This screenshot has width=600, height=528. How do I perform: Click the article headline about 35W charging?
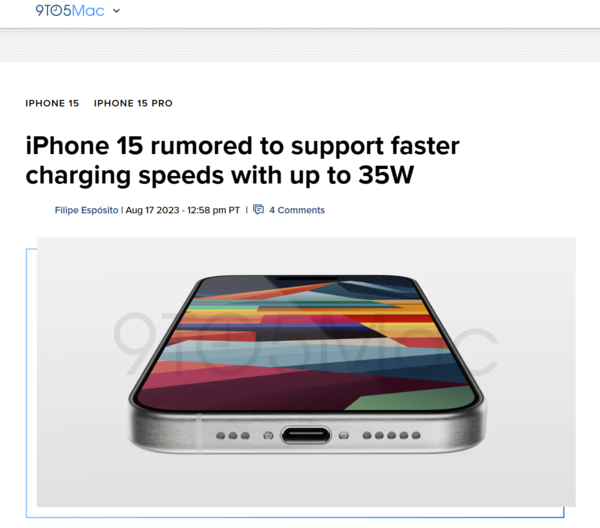click(243, 161)
